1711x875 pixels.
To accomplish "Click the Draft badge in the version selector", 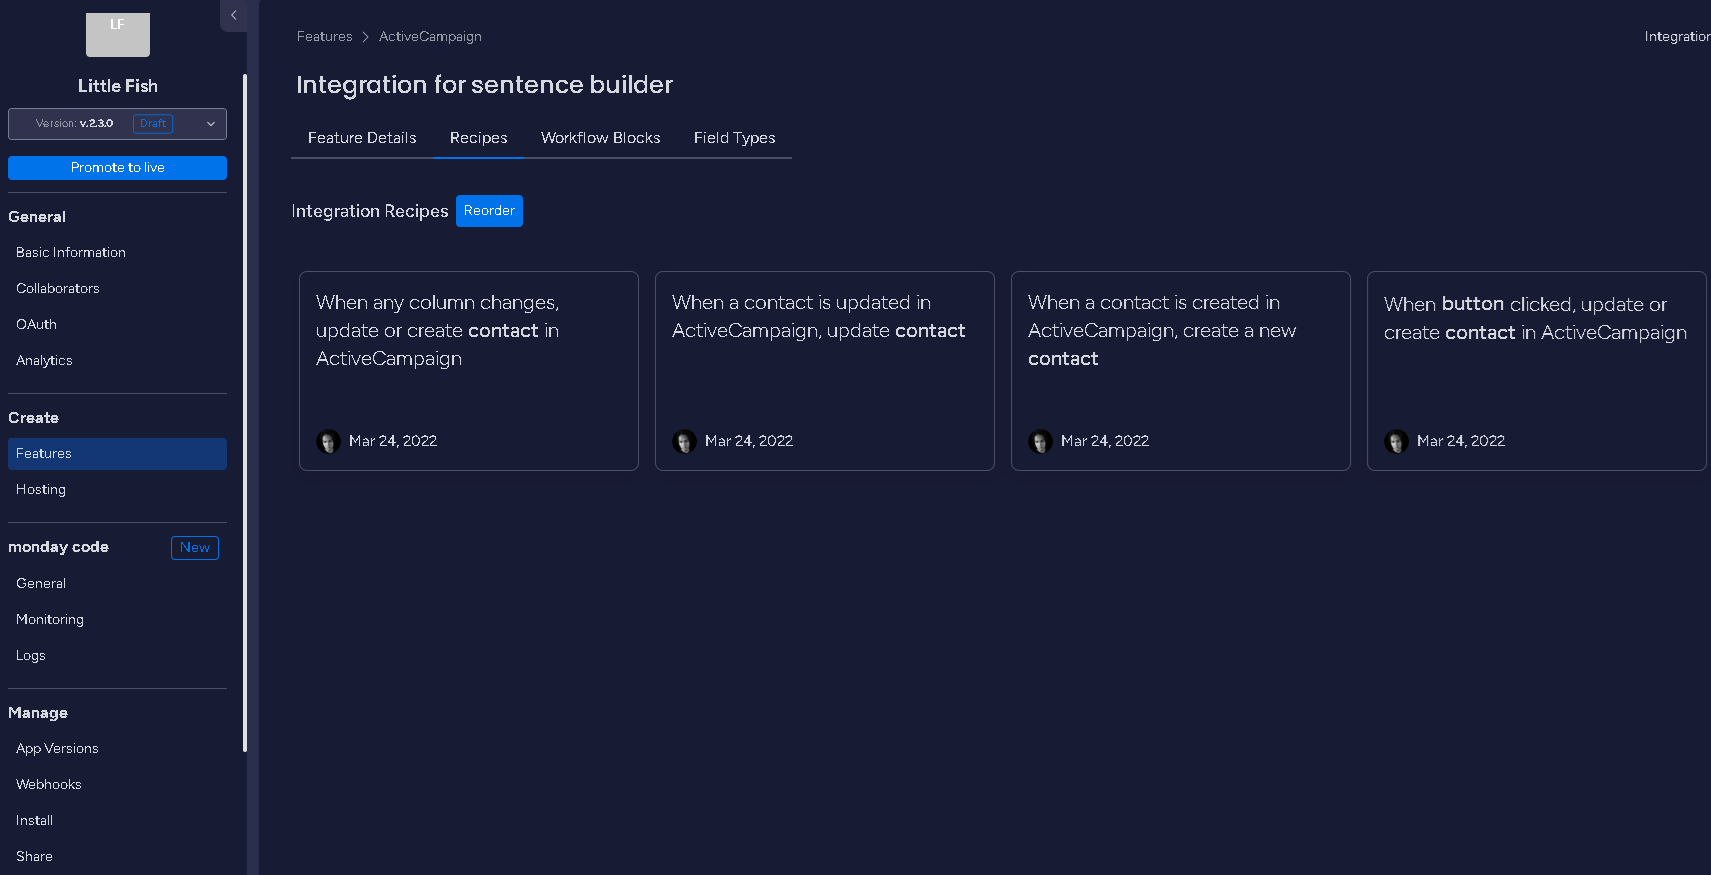I will click(x=153, y=124).
